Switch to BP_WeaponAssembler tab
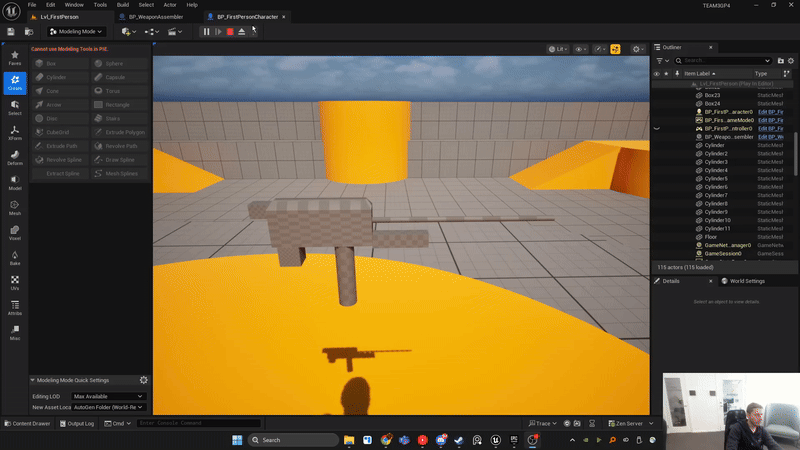Viewport: 800px width, 450px height. [x=155, y=17]
